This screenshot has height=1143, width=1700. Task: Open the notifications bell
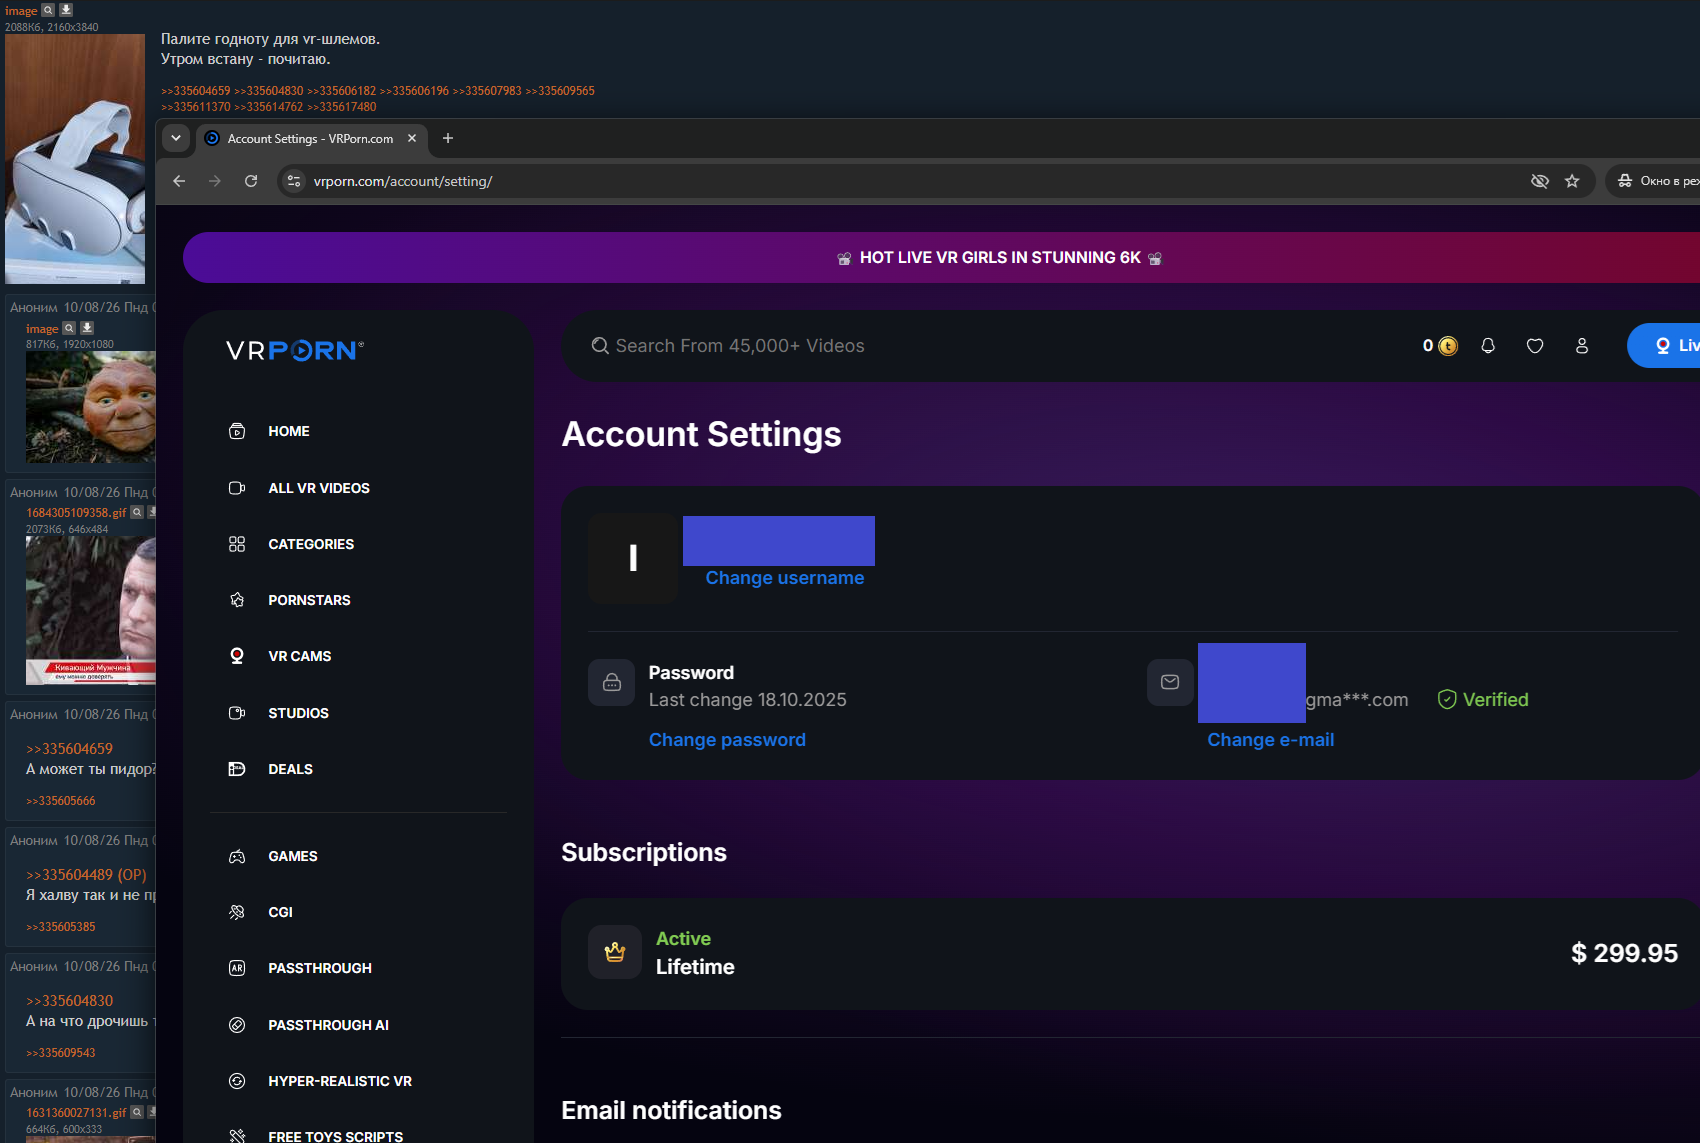[1488, 346]
